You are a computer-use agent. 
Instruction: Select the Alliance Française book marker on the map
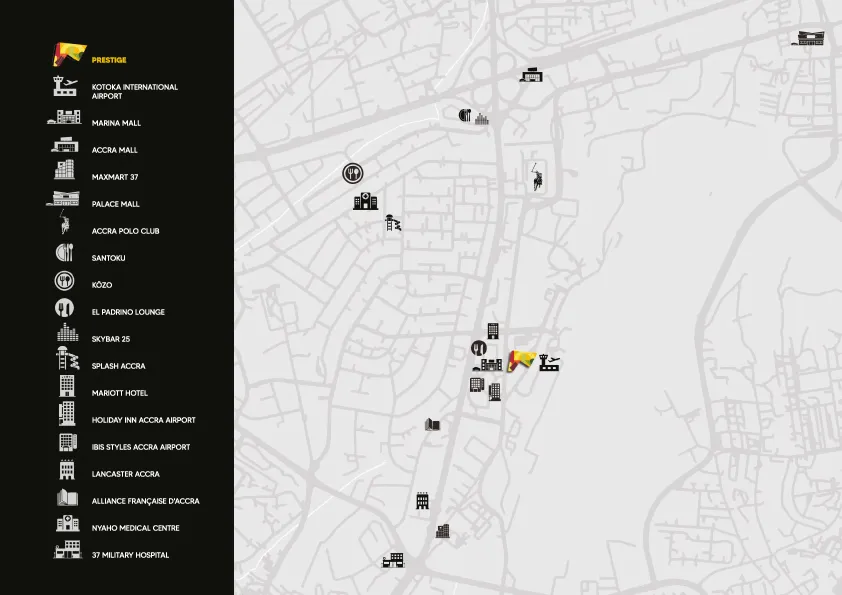(x=432, y=425)
